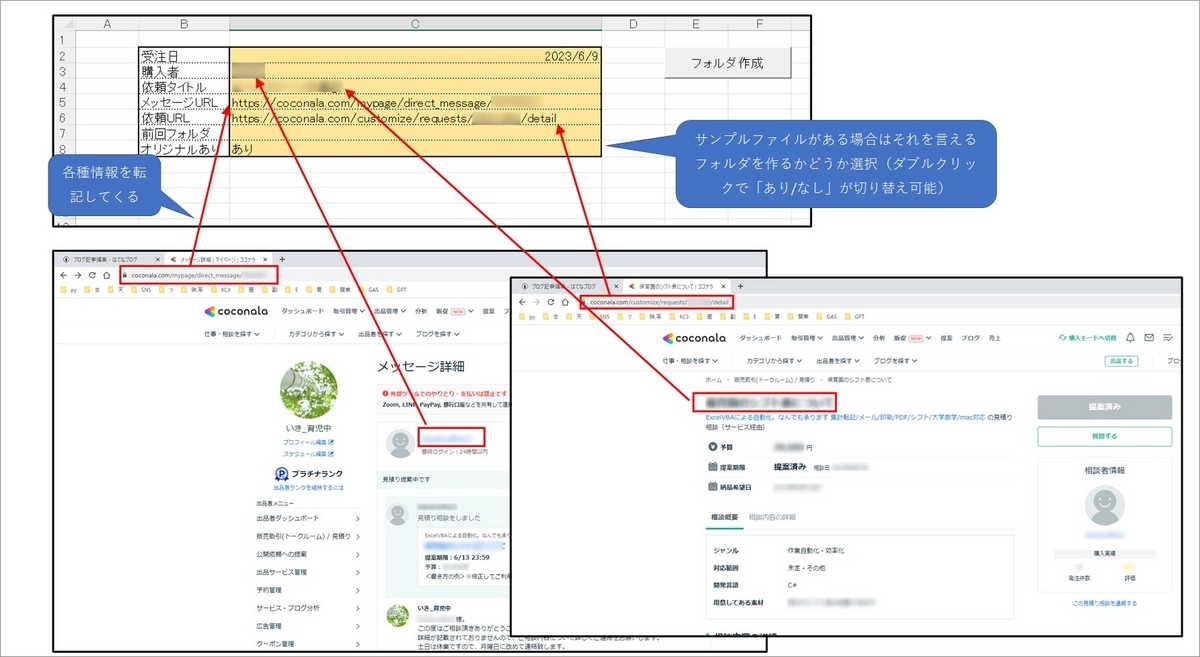Switch to 相談内容の詳細 tab

[772, 516]
